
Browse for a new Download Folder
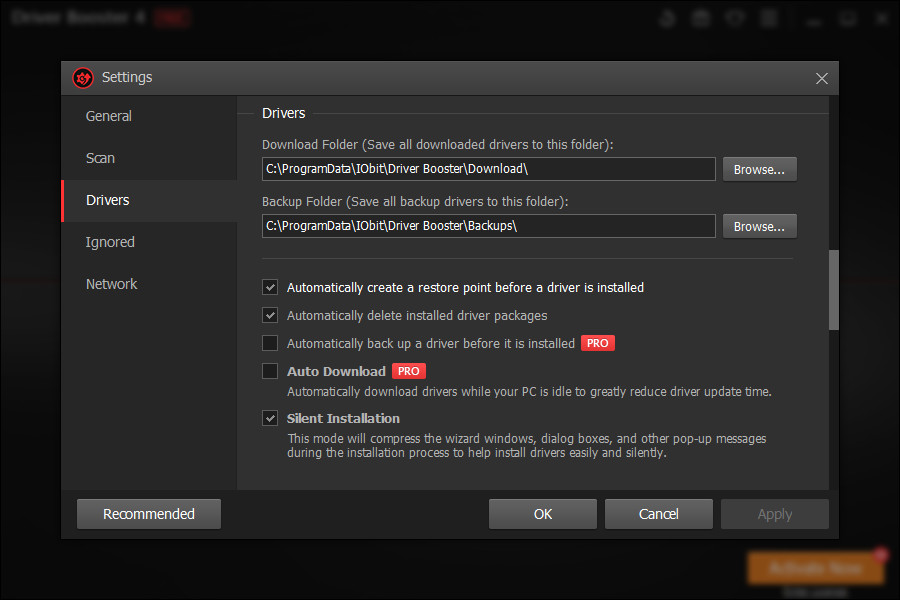point(759,168)
